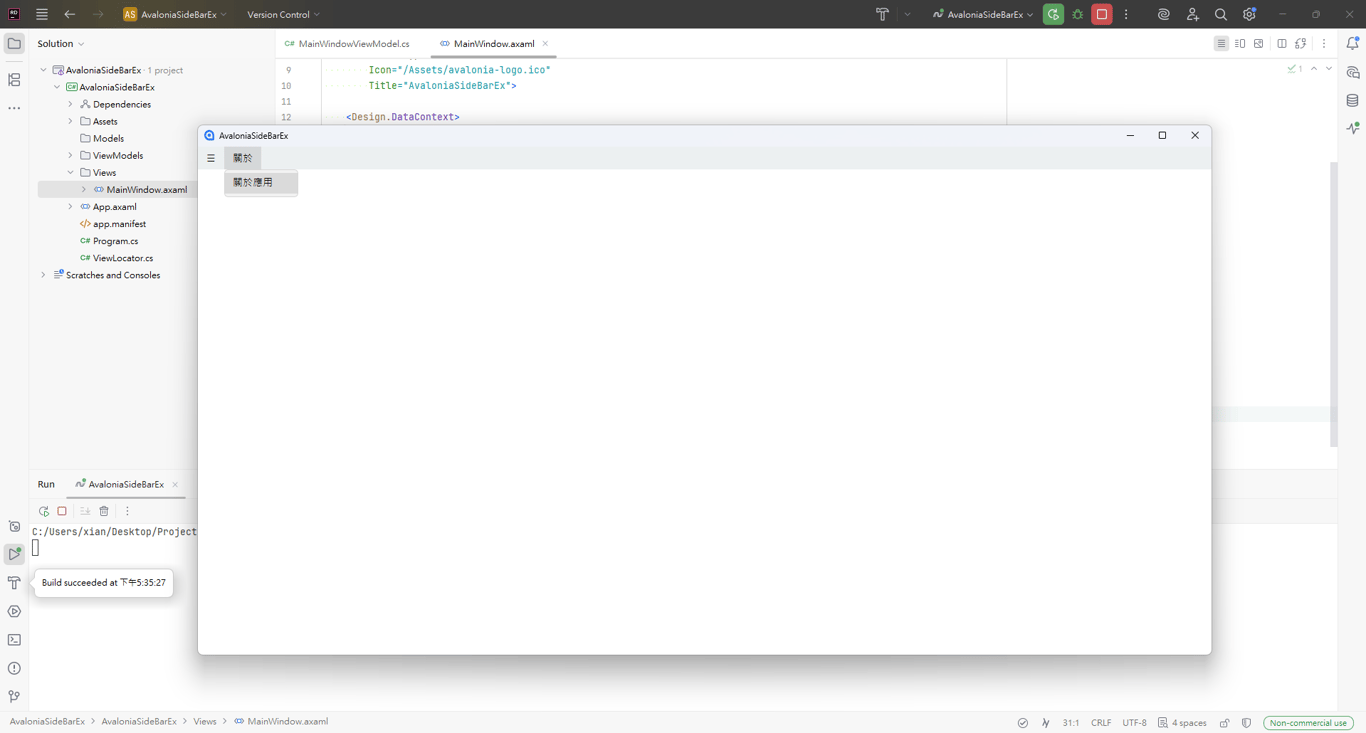Image resolution: width=1366 pixels, height=733 pixels.
Task: Open the IDE settings gear
Action: point(1249,15)
